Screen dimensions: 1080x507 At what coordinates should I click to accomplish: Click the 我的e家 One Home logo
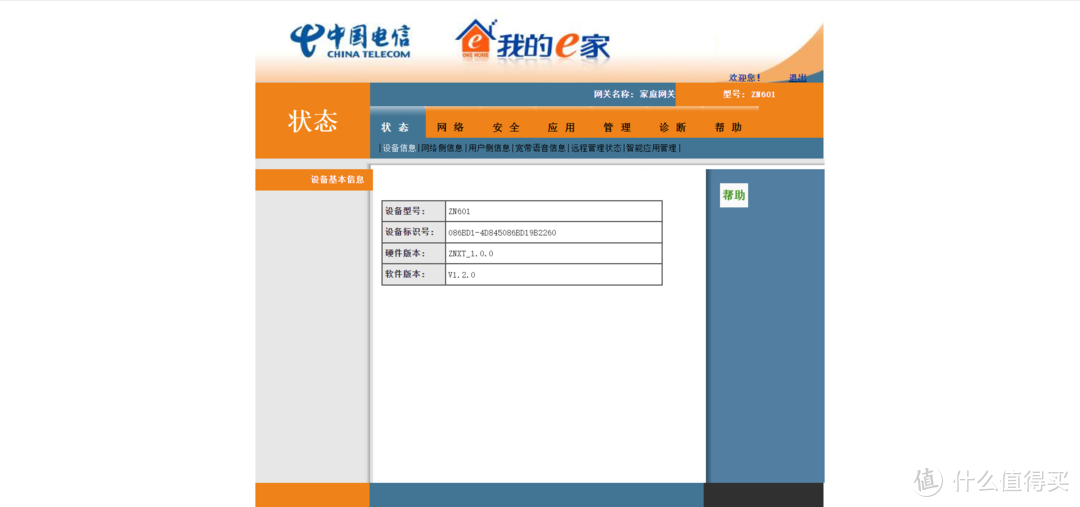pyautogui.click(x=532, y=41)
